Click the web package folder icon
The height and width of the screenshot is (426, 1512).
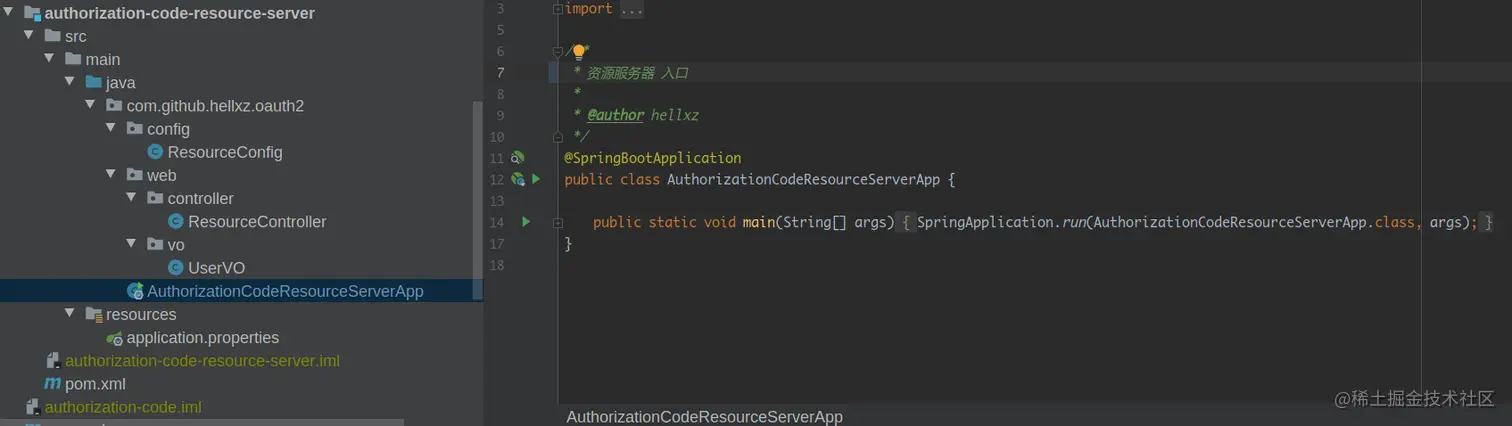point(135,174)
